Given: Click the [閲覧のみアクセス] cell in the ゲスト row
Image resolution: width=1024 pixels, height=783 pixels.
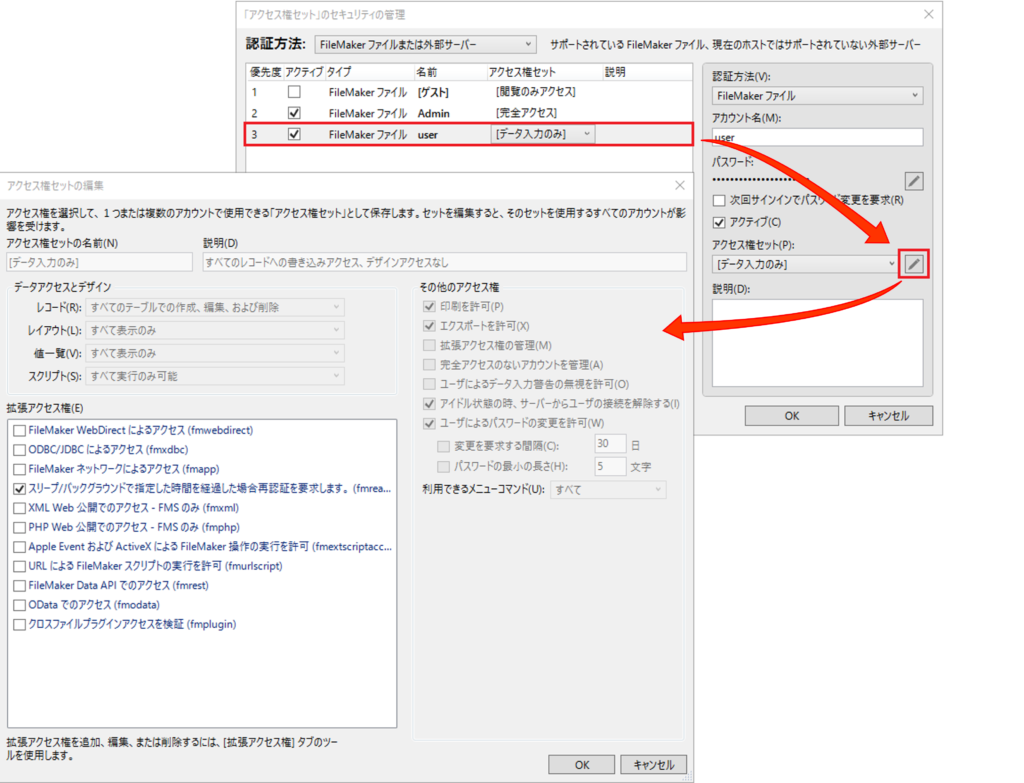Looking at the screenshot, I should [536, 92].
